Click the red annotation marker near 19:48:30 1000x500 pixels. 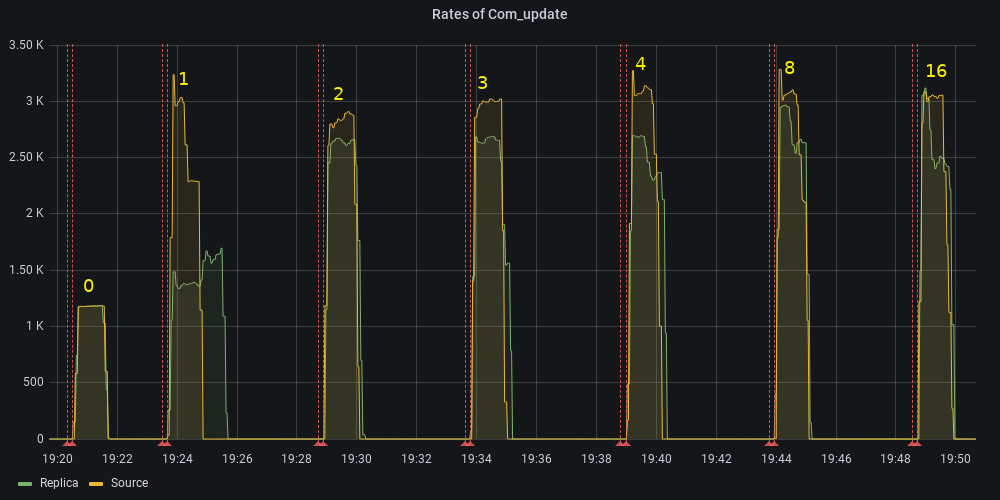914,442
